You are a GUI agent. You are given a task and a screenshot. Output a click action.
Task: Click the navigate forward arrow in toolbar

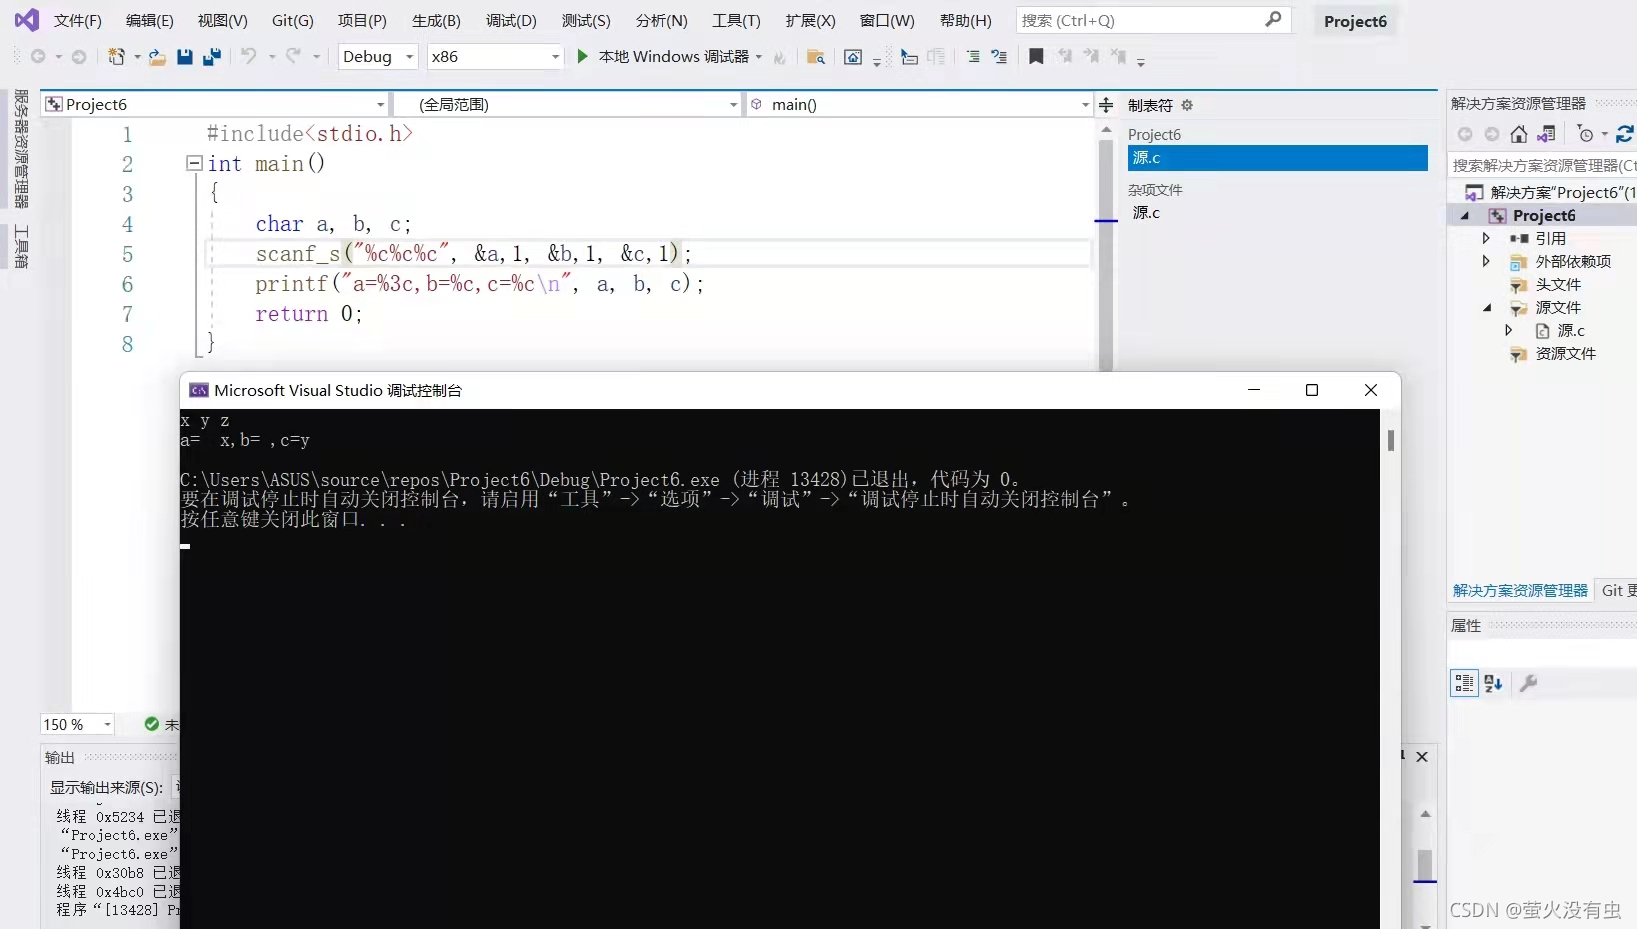tap(79, 57)
